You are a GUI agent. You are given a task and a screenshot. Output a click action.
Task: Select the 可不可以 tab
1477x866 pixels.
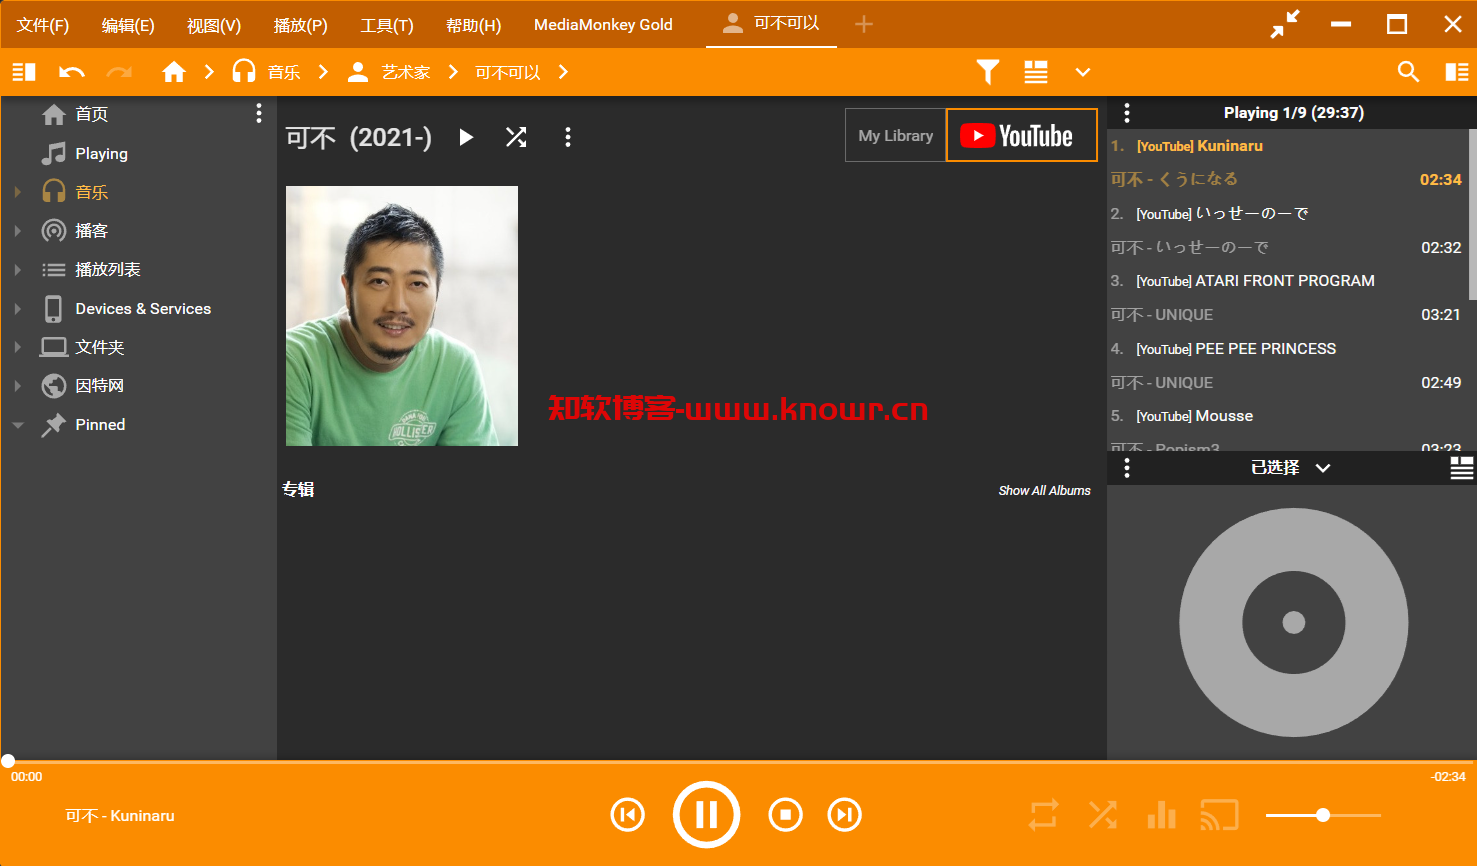pos(771,23)
